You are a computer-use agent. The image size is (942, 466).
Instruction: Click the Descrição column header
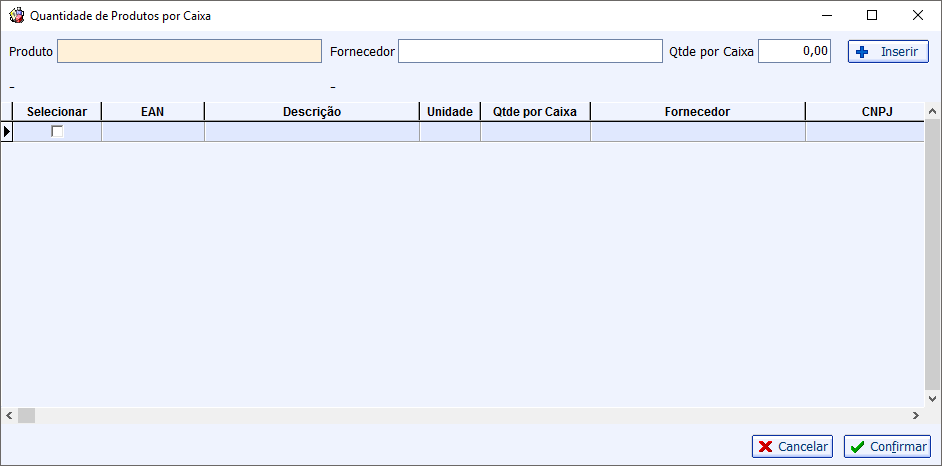click(312, 112)
